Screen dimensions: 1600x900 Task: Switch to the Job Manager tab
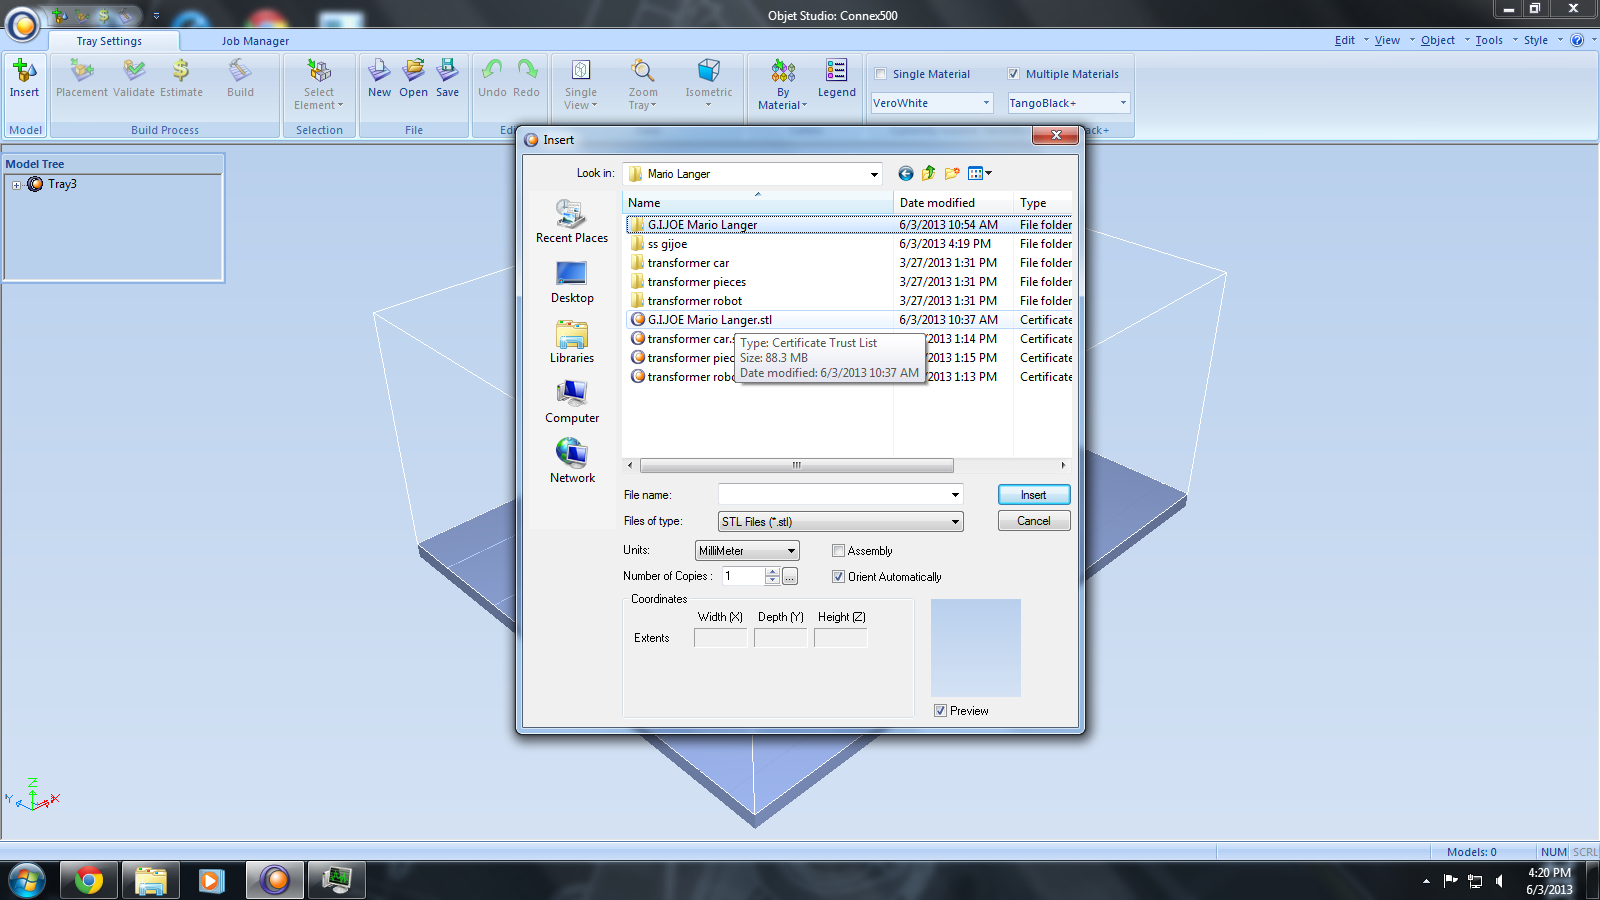tap(255, 41)
